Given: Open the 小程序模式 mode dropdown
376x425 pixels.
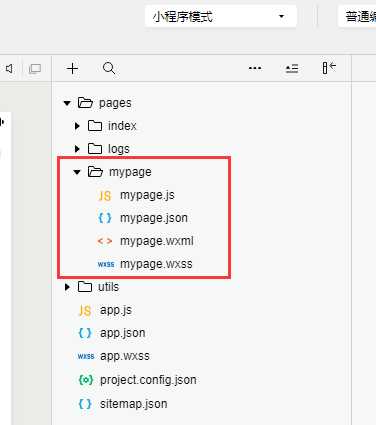Looking at the screenshot, I should [x=221, y=16].
